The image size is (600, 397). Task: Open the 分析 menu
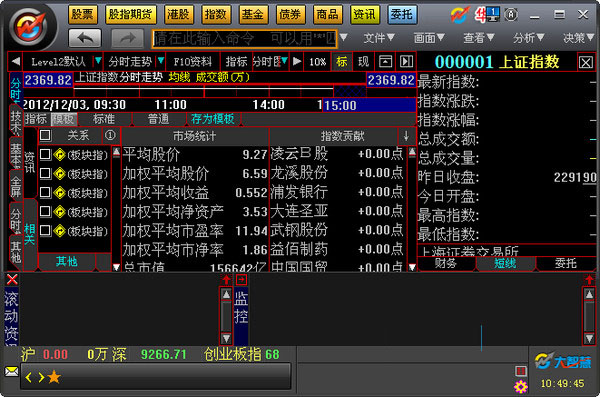coord(528,38)
